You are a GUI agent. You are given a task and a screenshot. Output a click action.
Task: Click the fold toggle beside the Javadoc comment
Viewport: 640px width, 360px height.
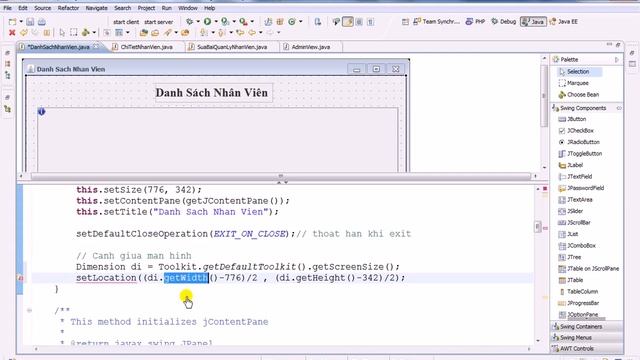point(29,311)
